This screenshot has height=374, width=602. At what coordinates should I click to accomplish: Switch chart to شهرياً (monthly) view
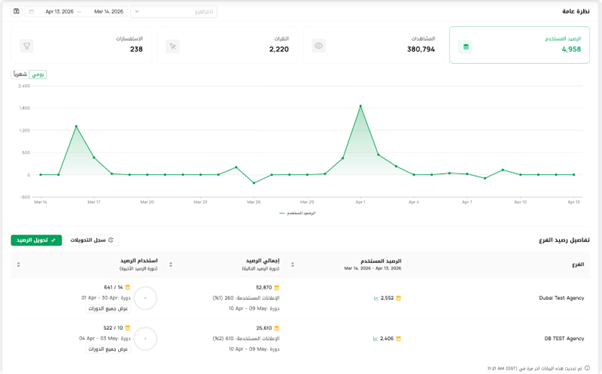pyautogui.click(x=20, y=74)
